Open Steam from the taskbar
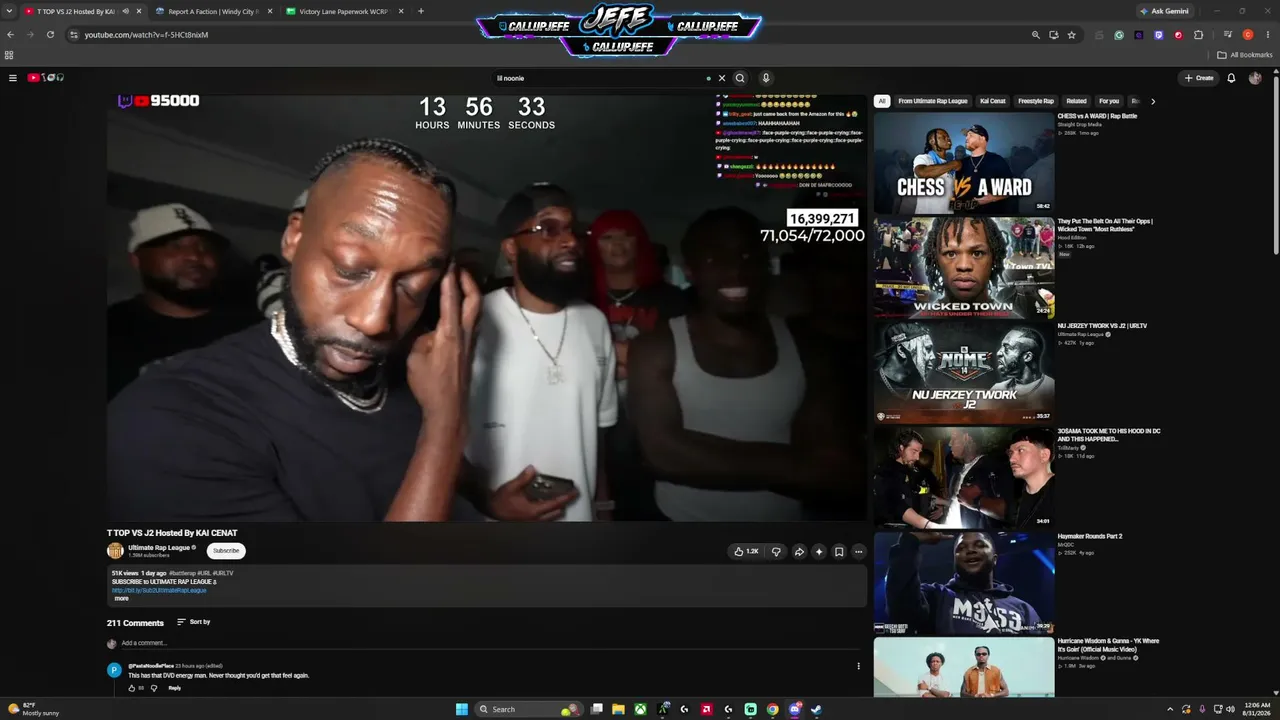This screenshot has width=1280, height=720. 816,709
